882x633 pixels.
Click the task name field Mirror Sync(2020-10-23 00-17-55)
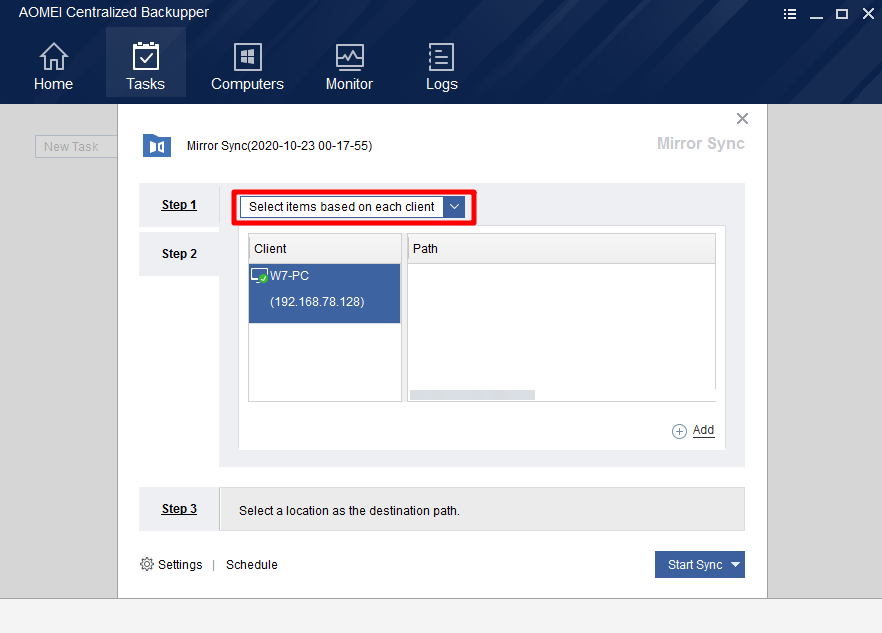click(280, 146)
